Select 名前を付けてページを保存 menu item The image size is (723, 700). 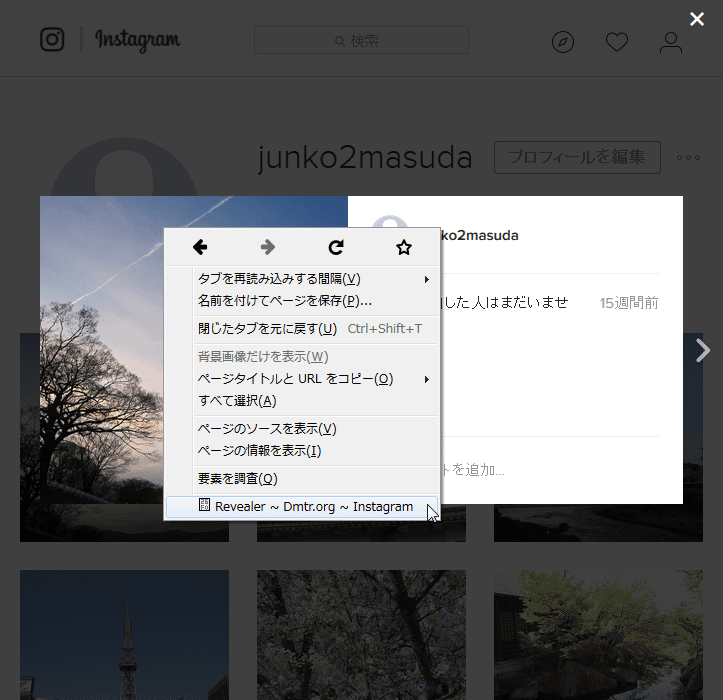tap(302, 301)
